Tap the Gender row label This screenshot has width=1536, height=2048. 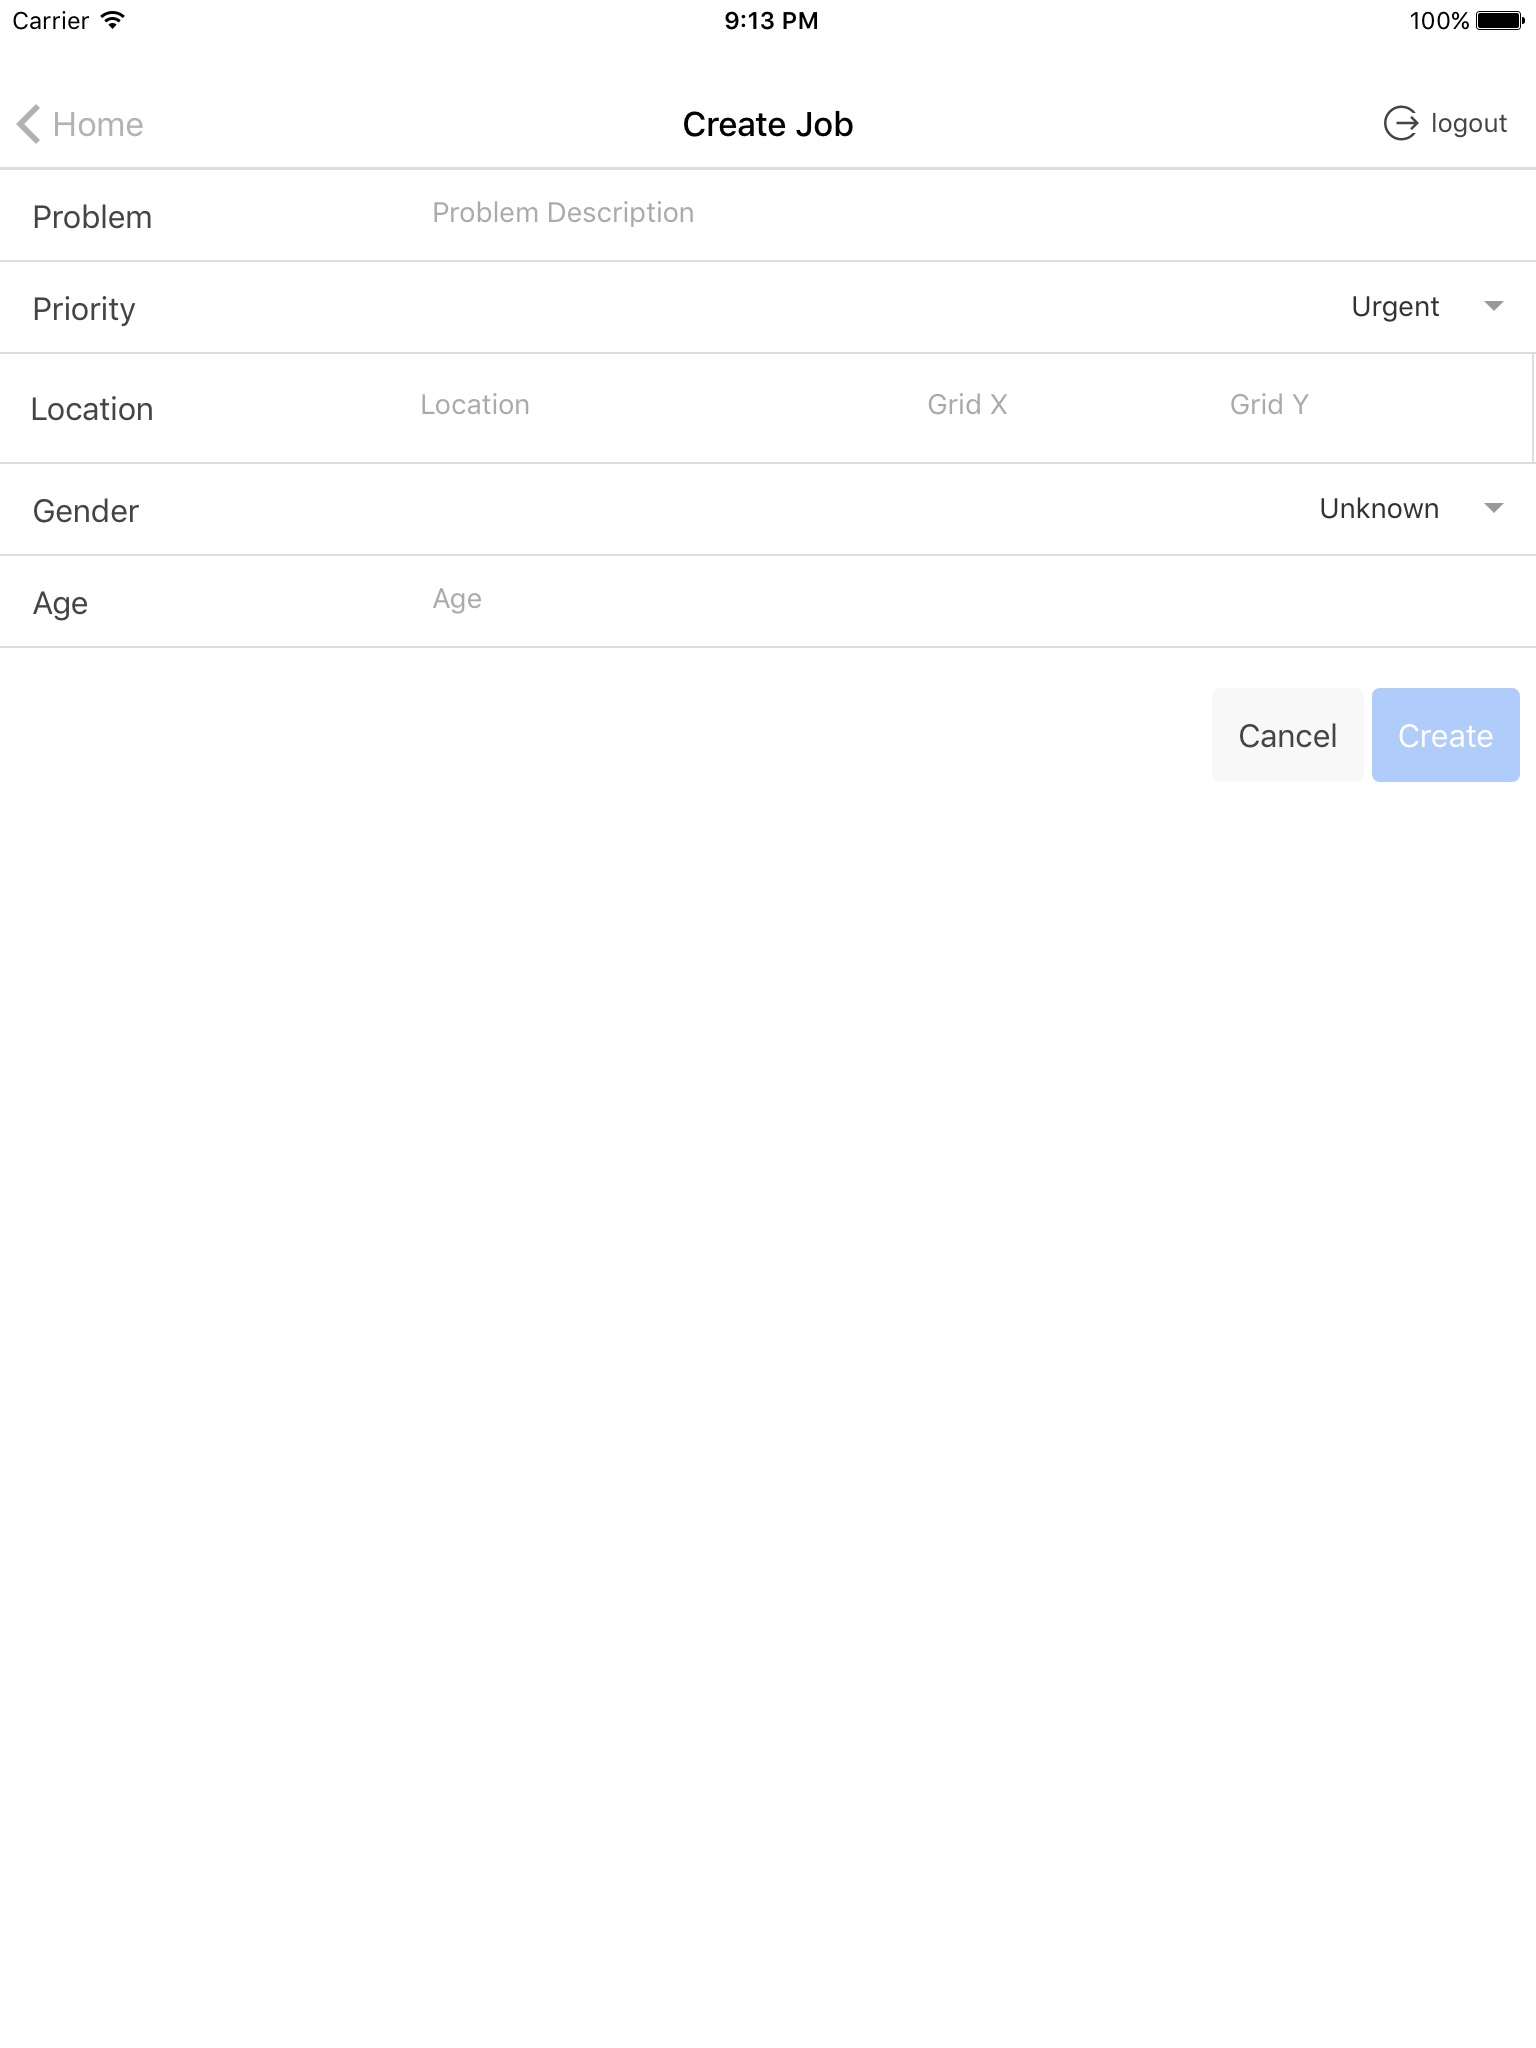click(86, 511)
